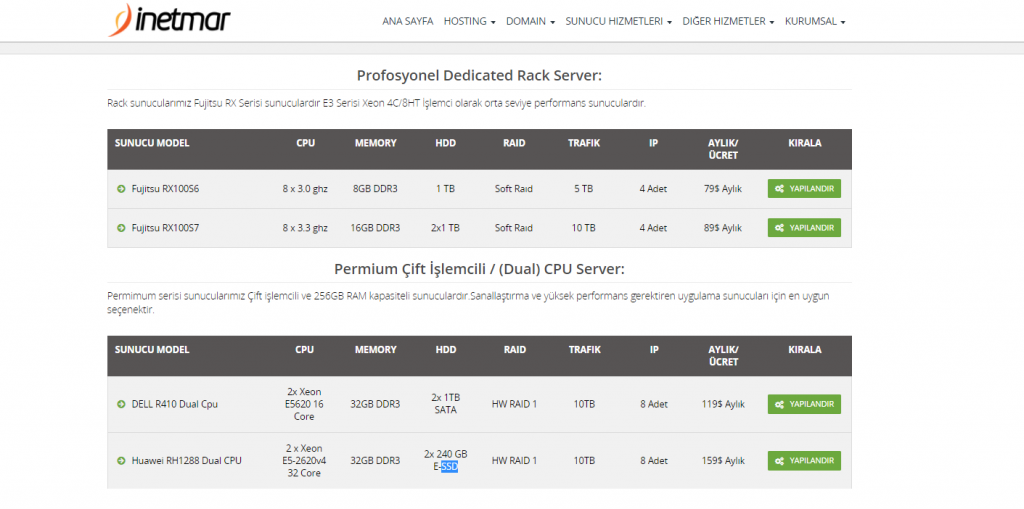The width and height of the screenshot is (1024, 509).
Task: Configure the Fujitsu RX100S6 server with YAPILANDIR
Action: pos(804,189)
